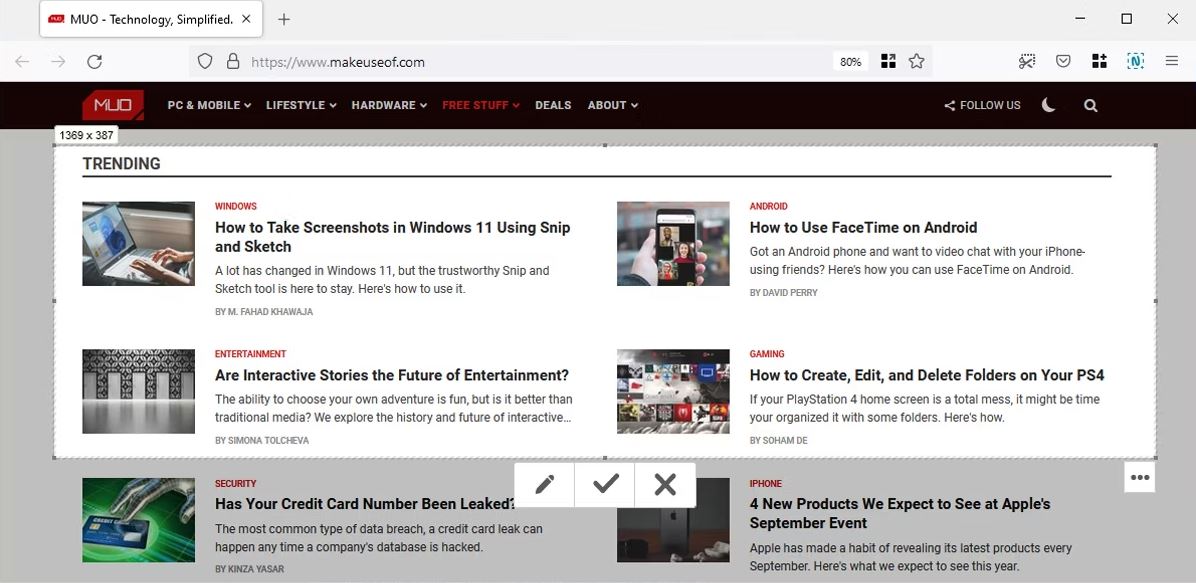Expand the PC & Mobile menu
This screenshot has width=1196, height=583.
click(209, 105)
